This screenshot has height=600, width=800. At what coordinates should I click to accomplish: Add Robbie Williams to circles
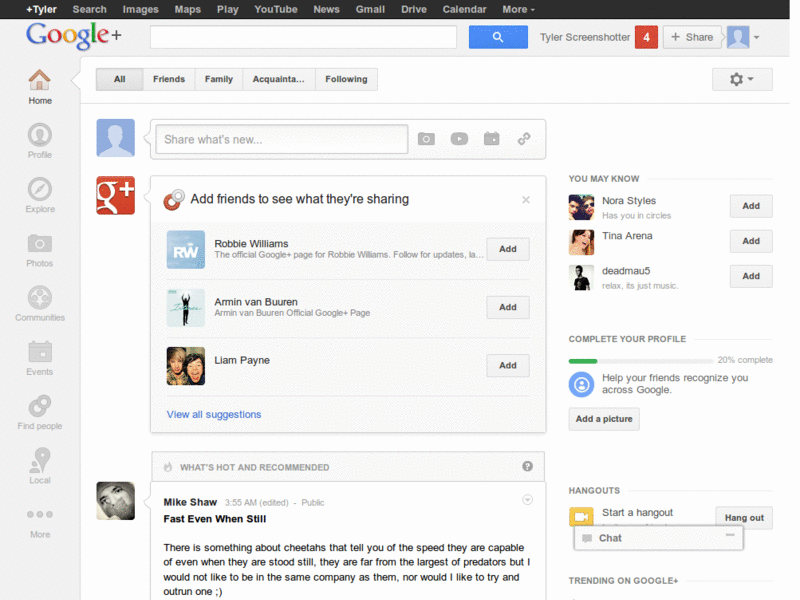[x=508, y=249]
